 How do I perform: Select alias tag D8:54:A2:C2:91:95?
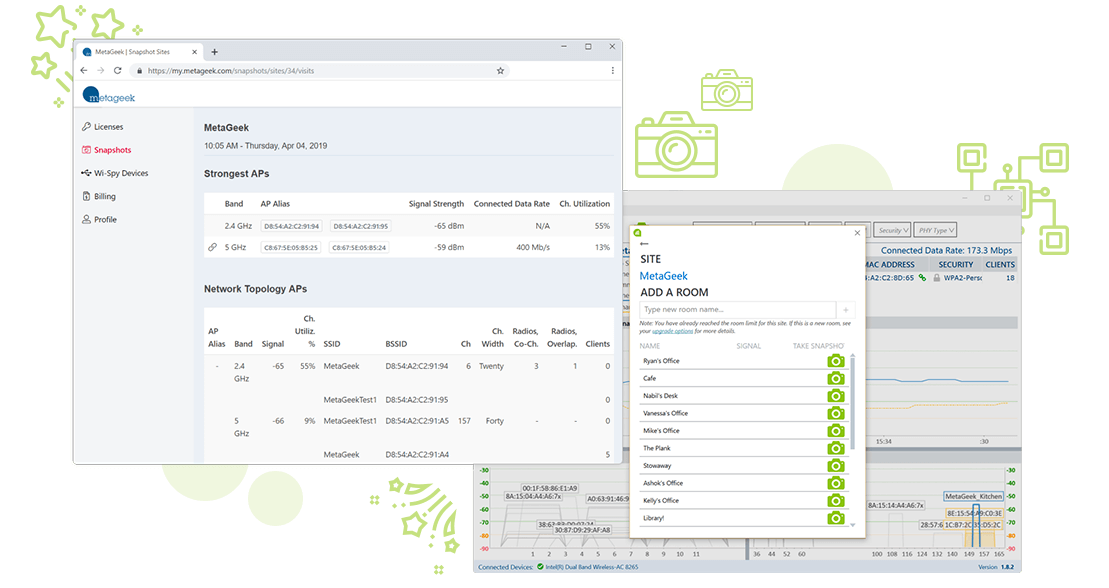pos(361,226)
